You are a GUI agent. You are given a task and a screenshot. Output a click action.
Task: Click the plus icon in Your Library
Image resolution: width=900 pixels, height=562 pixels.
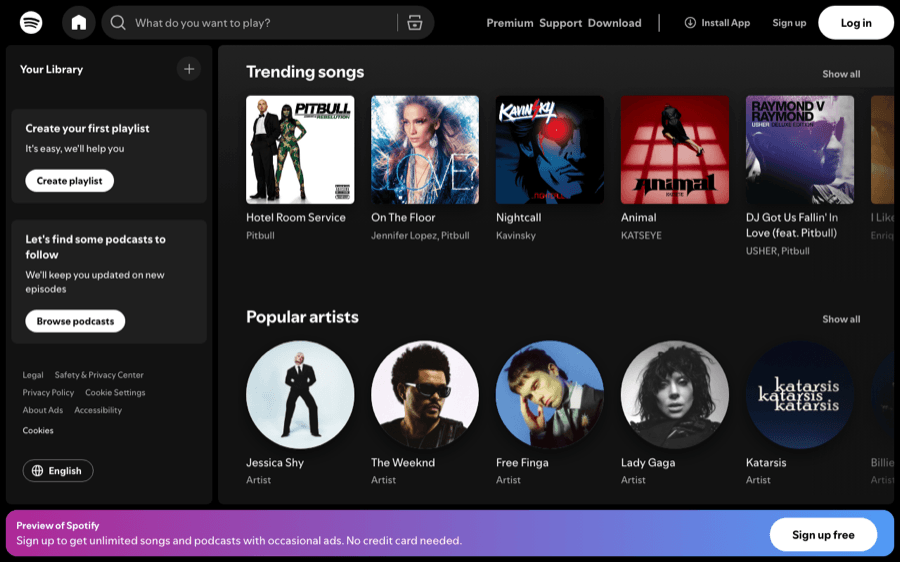[x=189, y=69]
